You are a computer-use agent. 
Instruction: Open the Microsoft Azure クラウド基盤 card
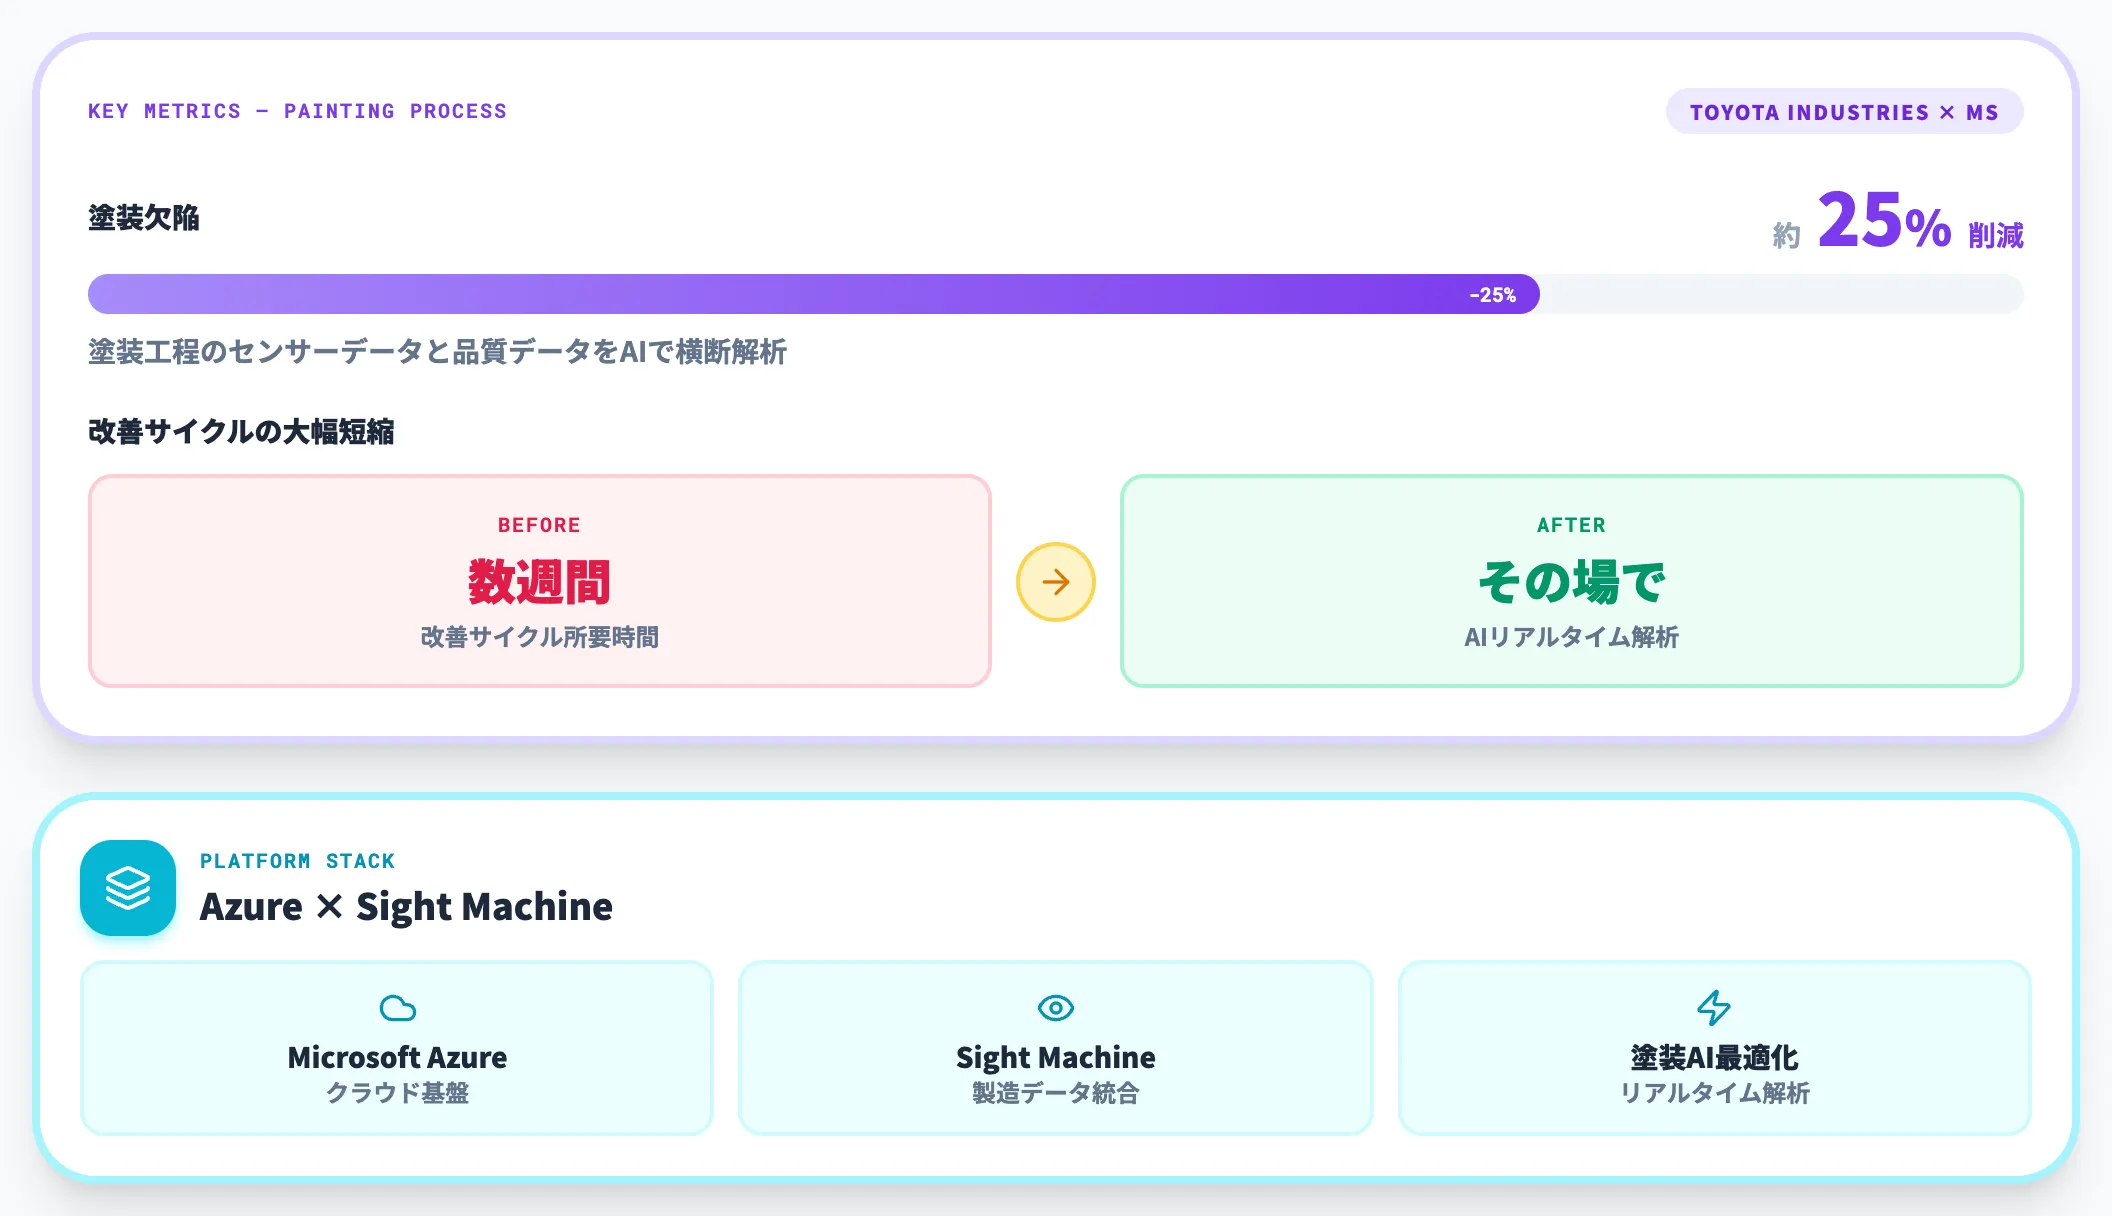(x=397, y=1048)
